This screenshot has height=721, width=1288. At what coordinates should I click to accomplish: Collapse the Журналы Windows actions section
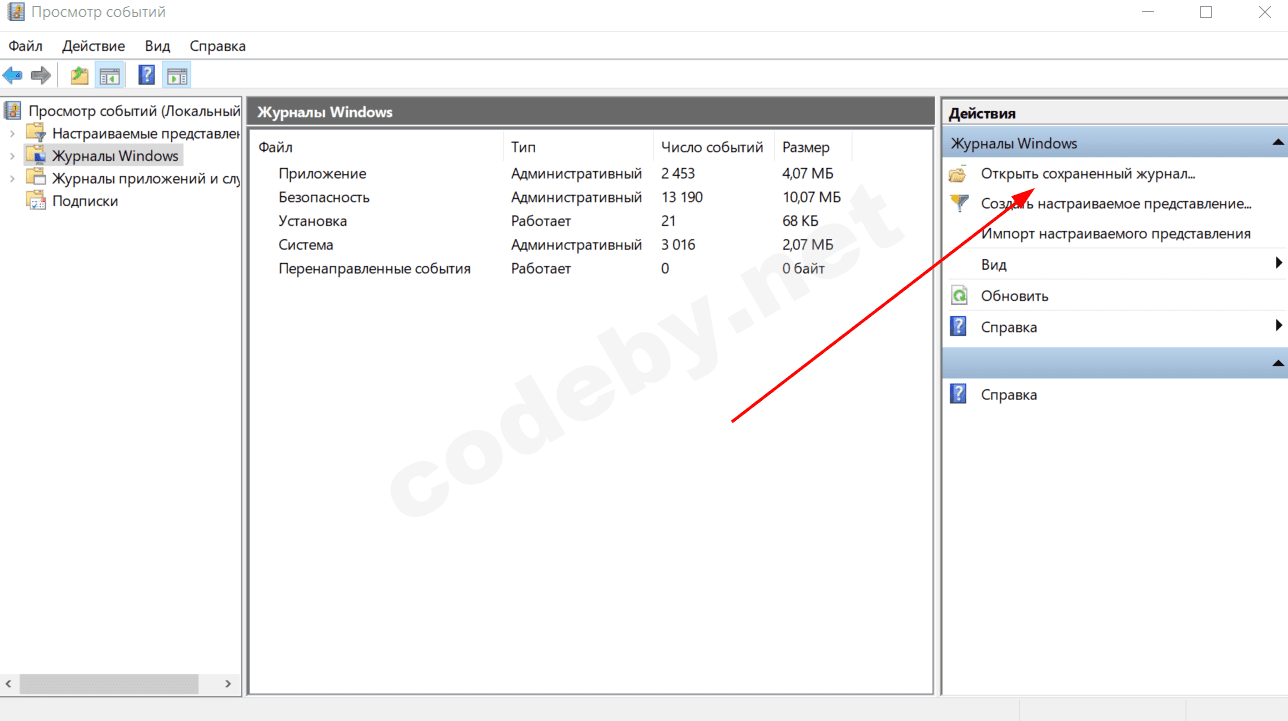coord(1278,143)
